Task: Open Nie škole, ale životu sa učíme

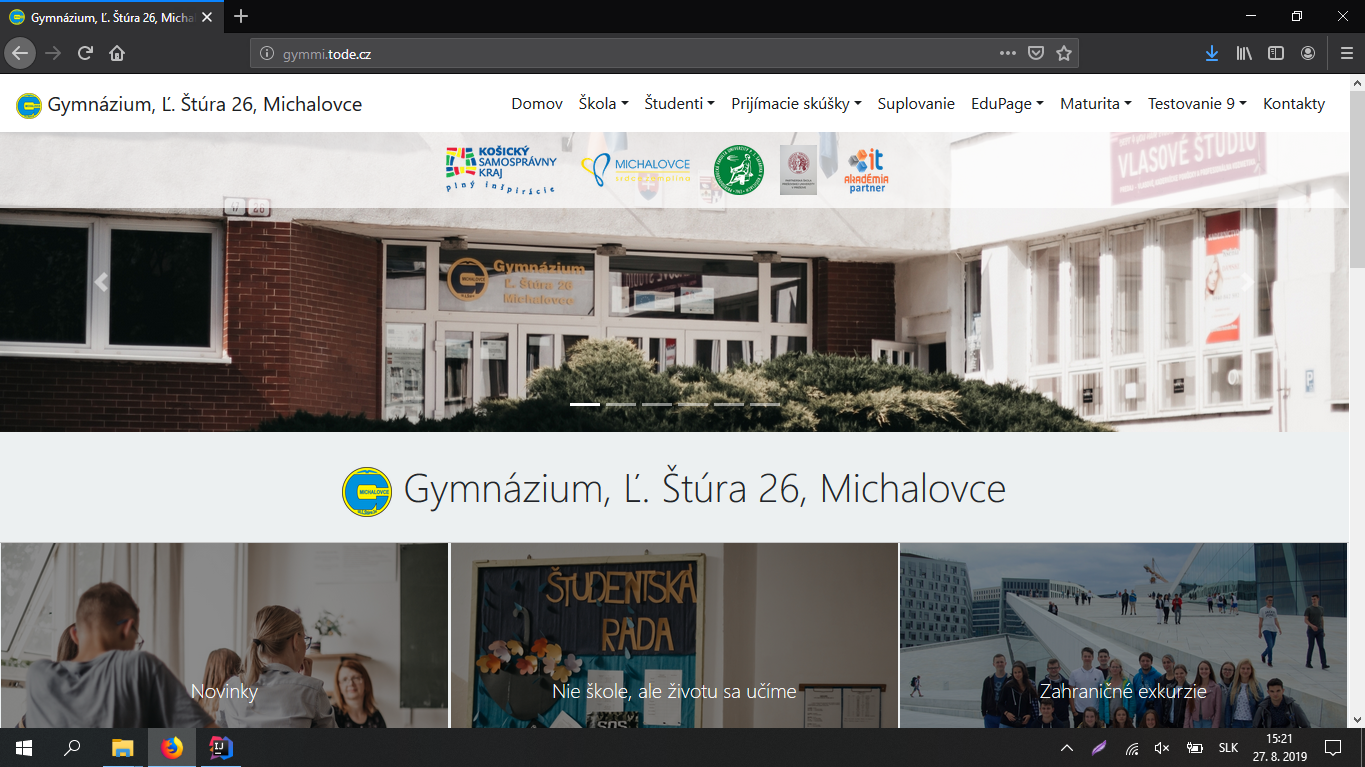Action: (674, 635)
